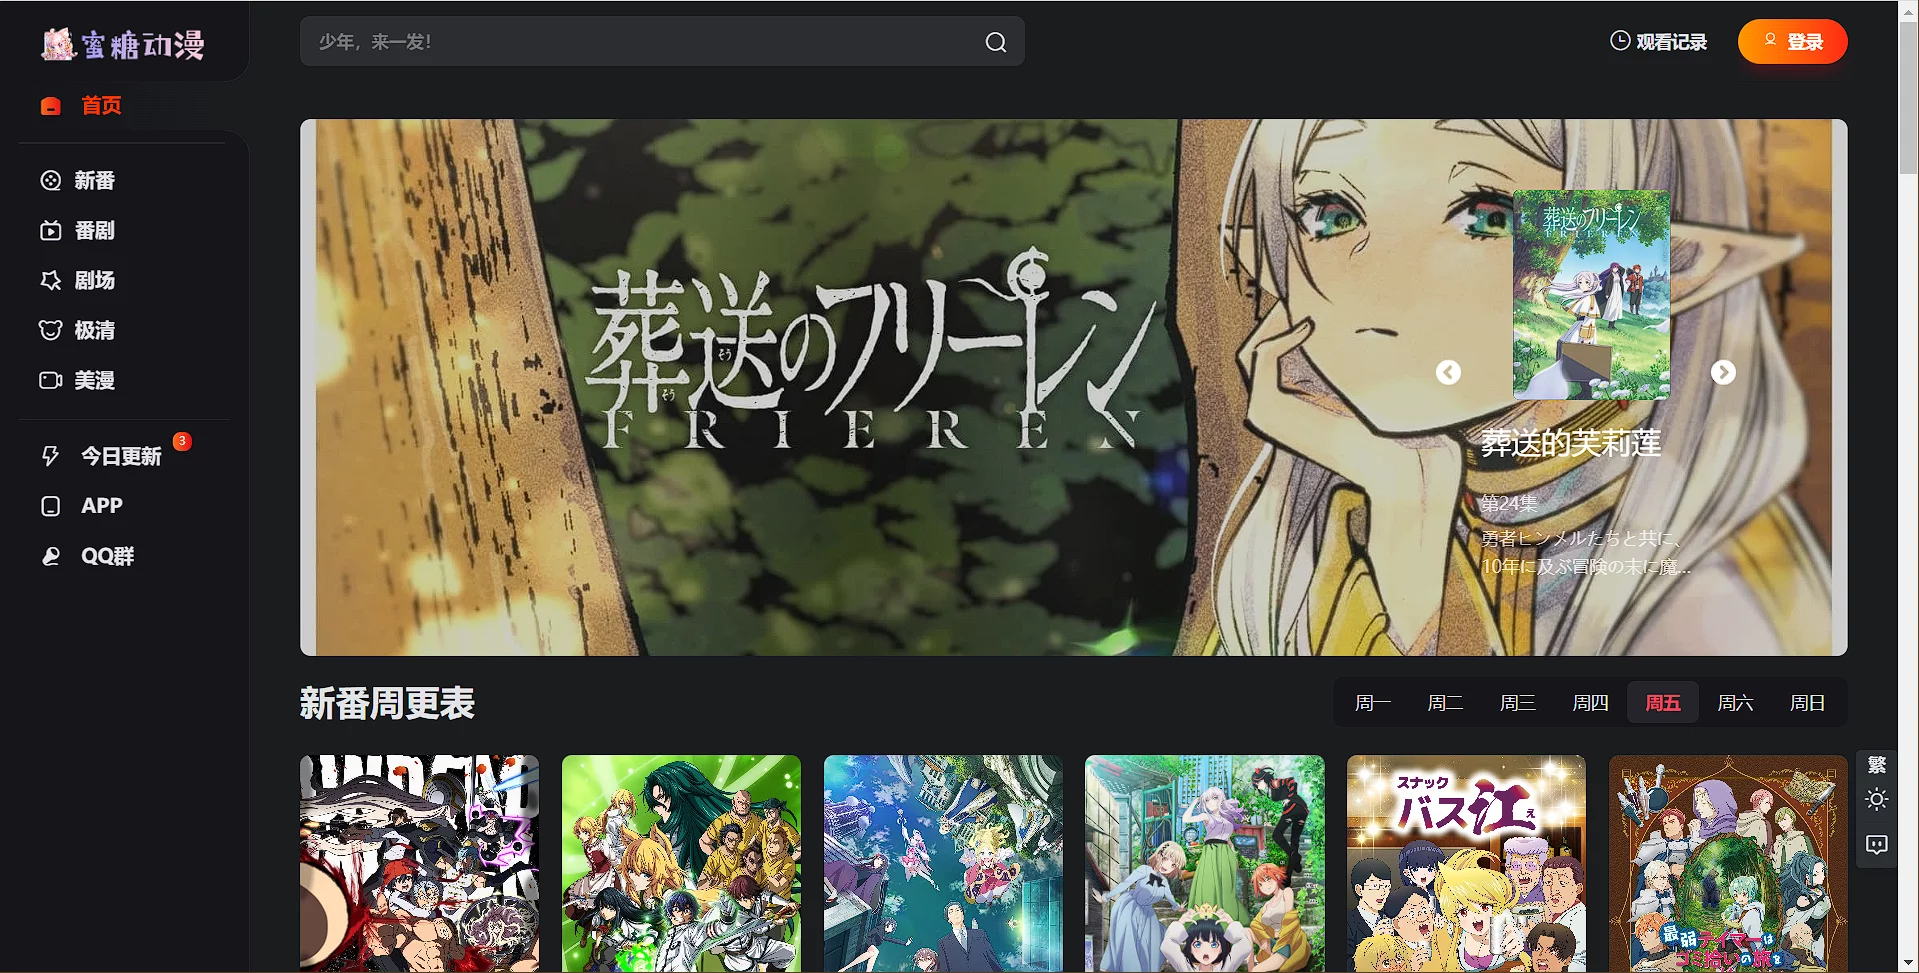Screen dimensions: 1919x973
Task: Go to previous banner slide arrow
Action: pos(1448,372)
